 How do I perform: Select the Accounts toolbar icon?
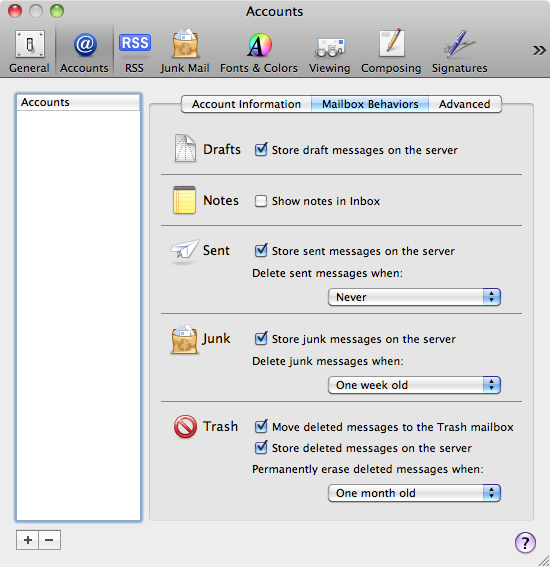84,52
